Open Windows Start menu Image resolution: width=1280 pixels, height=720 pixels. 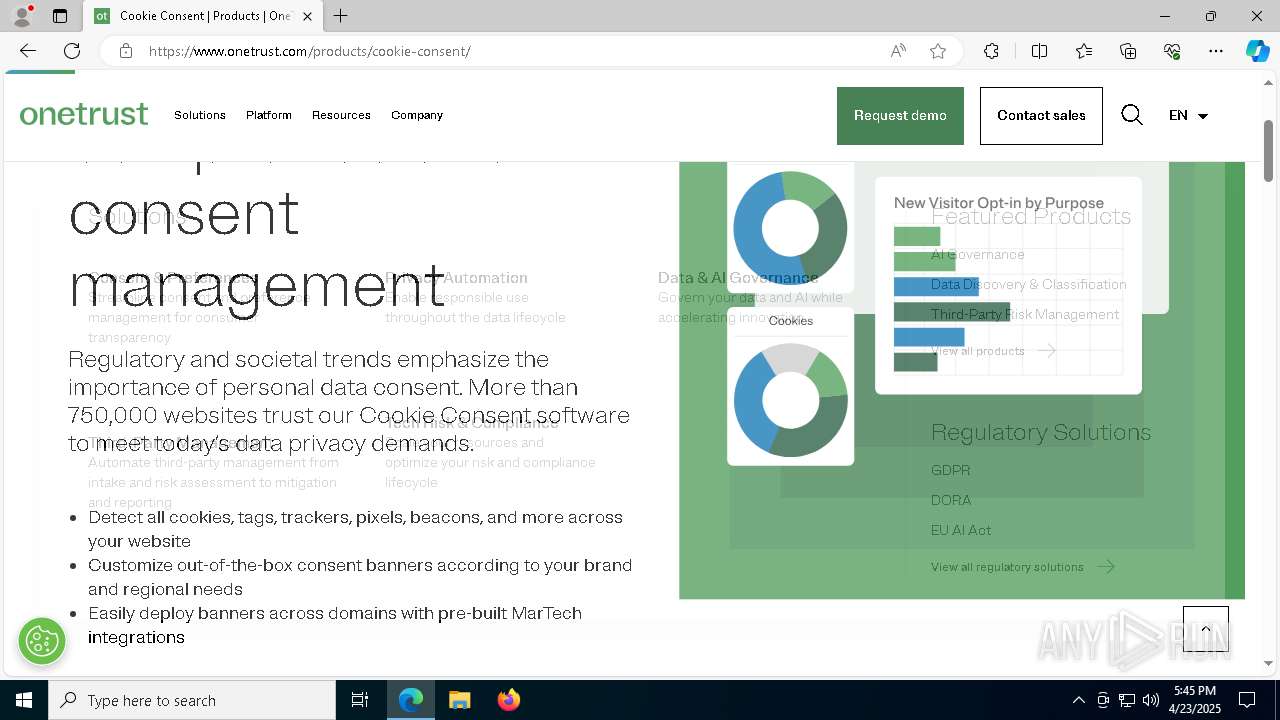coord(24,700)
